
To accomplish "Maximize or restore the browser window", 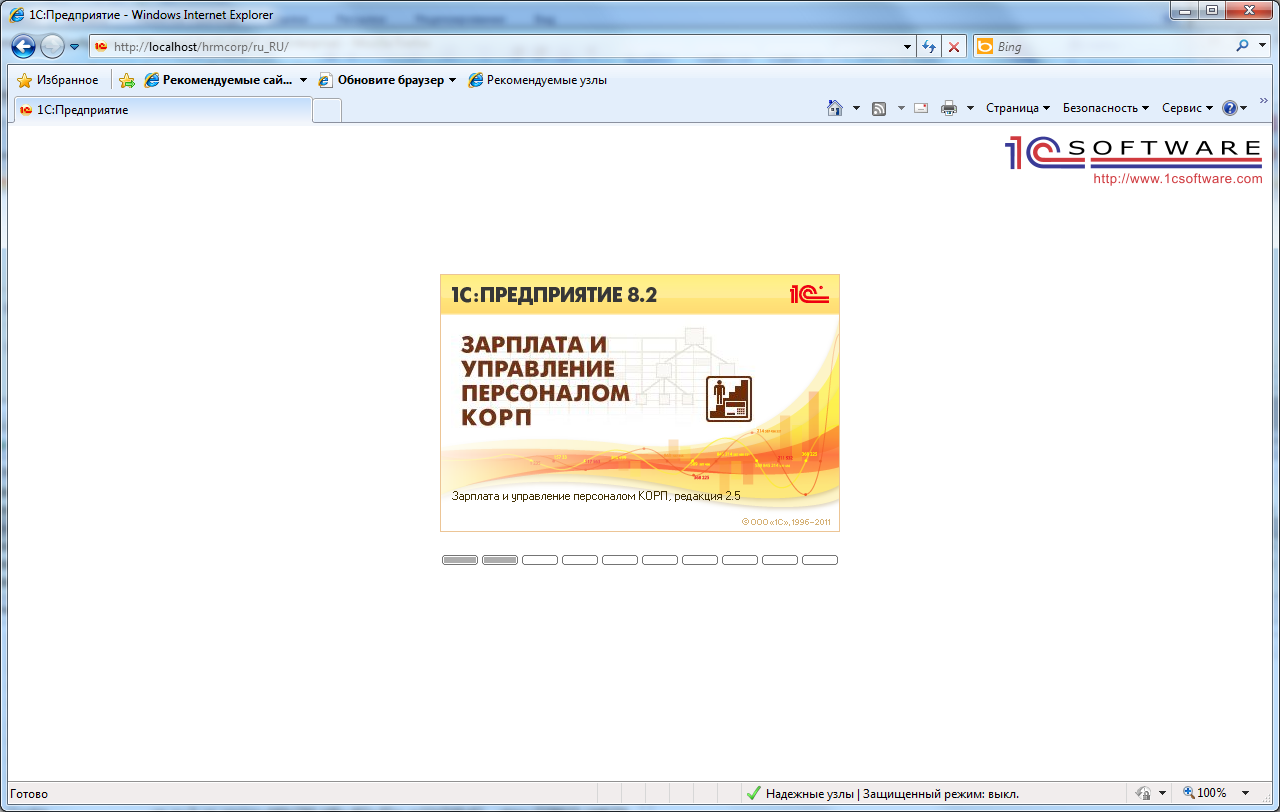I will click(x=1211, y=10).
